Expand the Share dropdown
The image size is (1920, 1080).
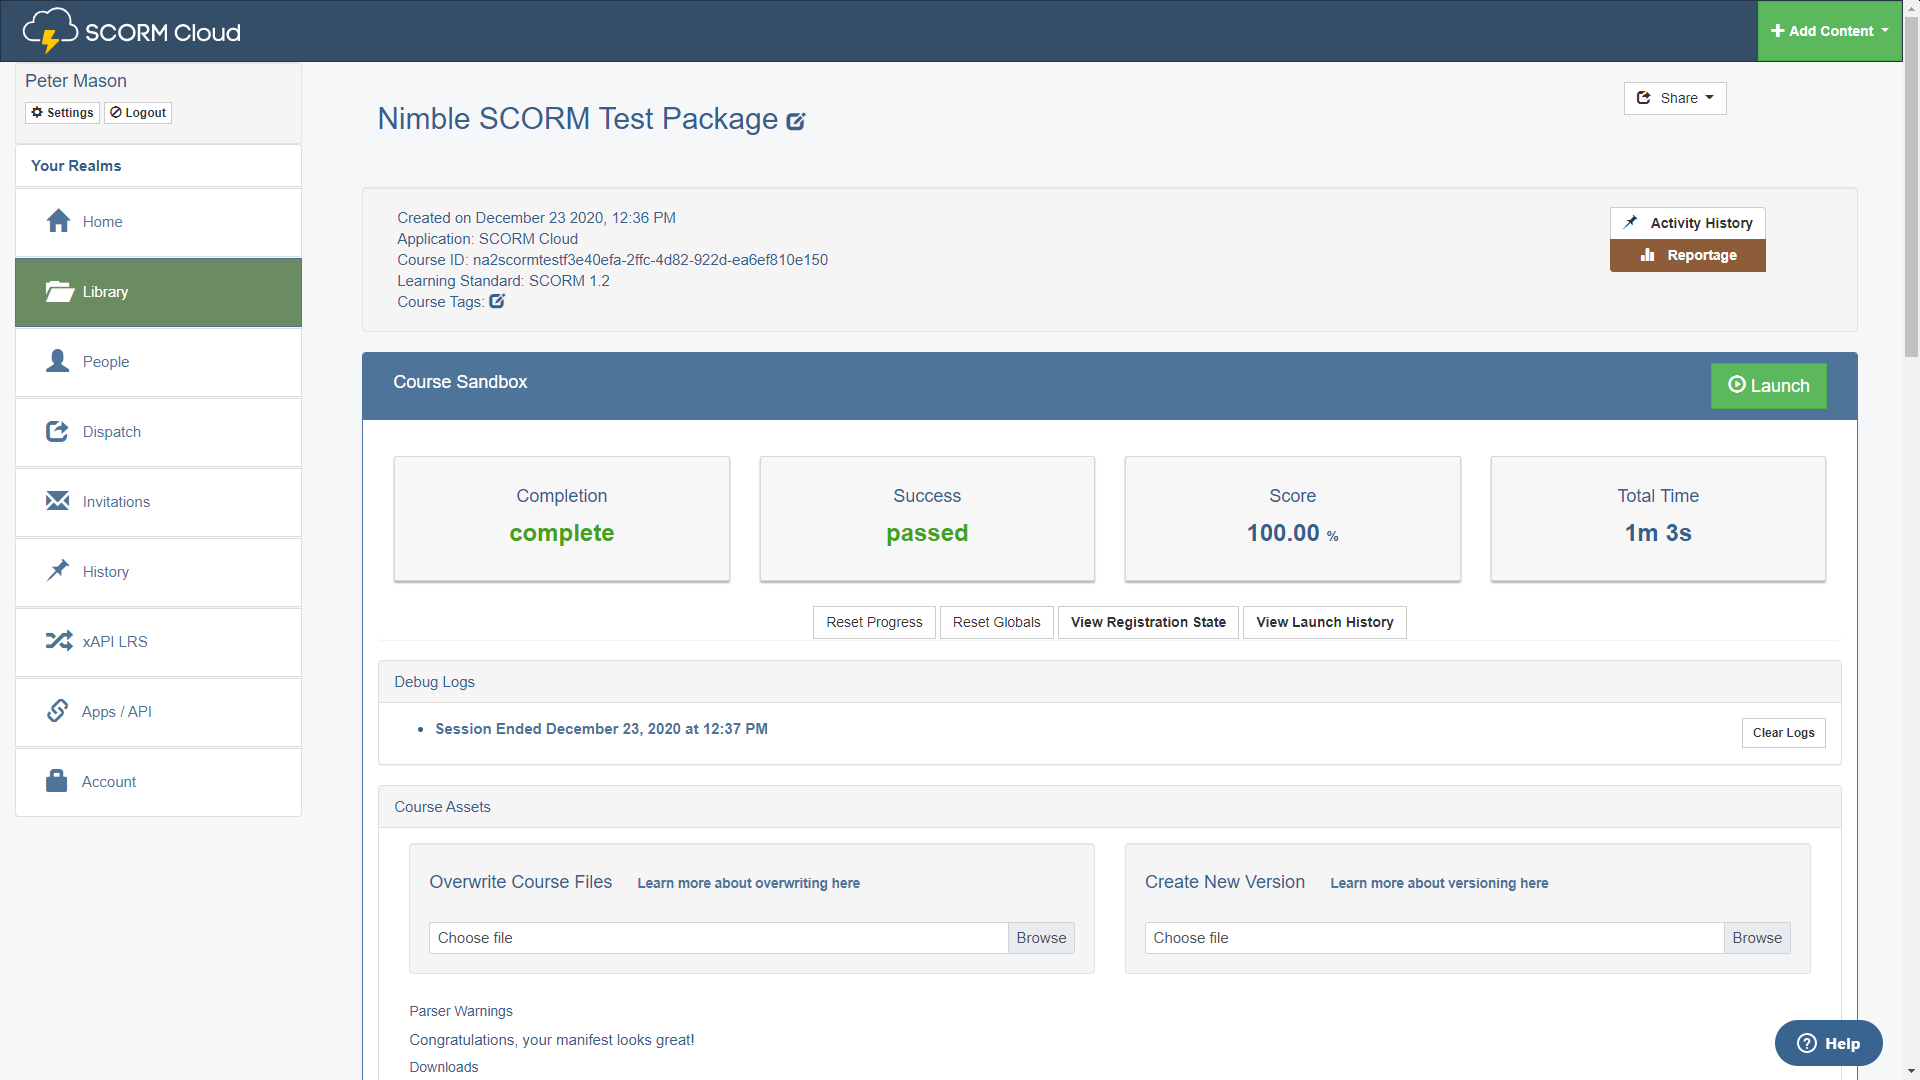point(1675,98)
